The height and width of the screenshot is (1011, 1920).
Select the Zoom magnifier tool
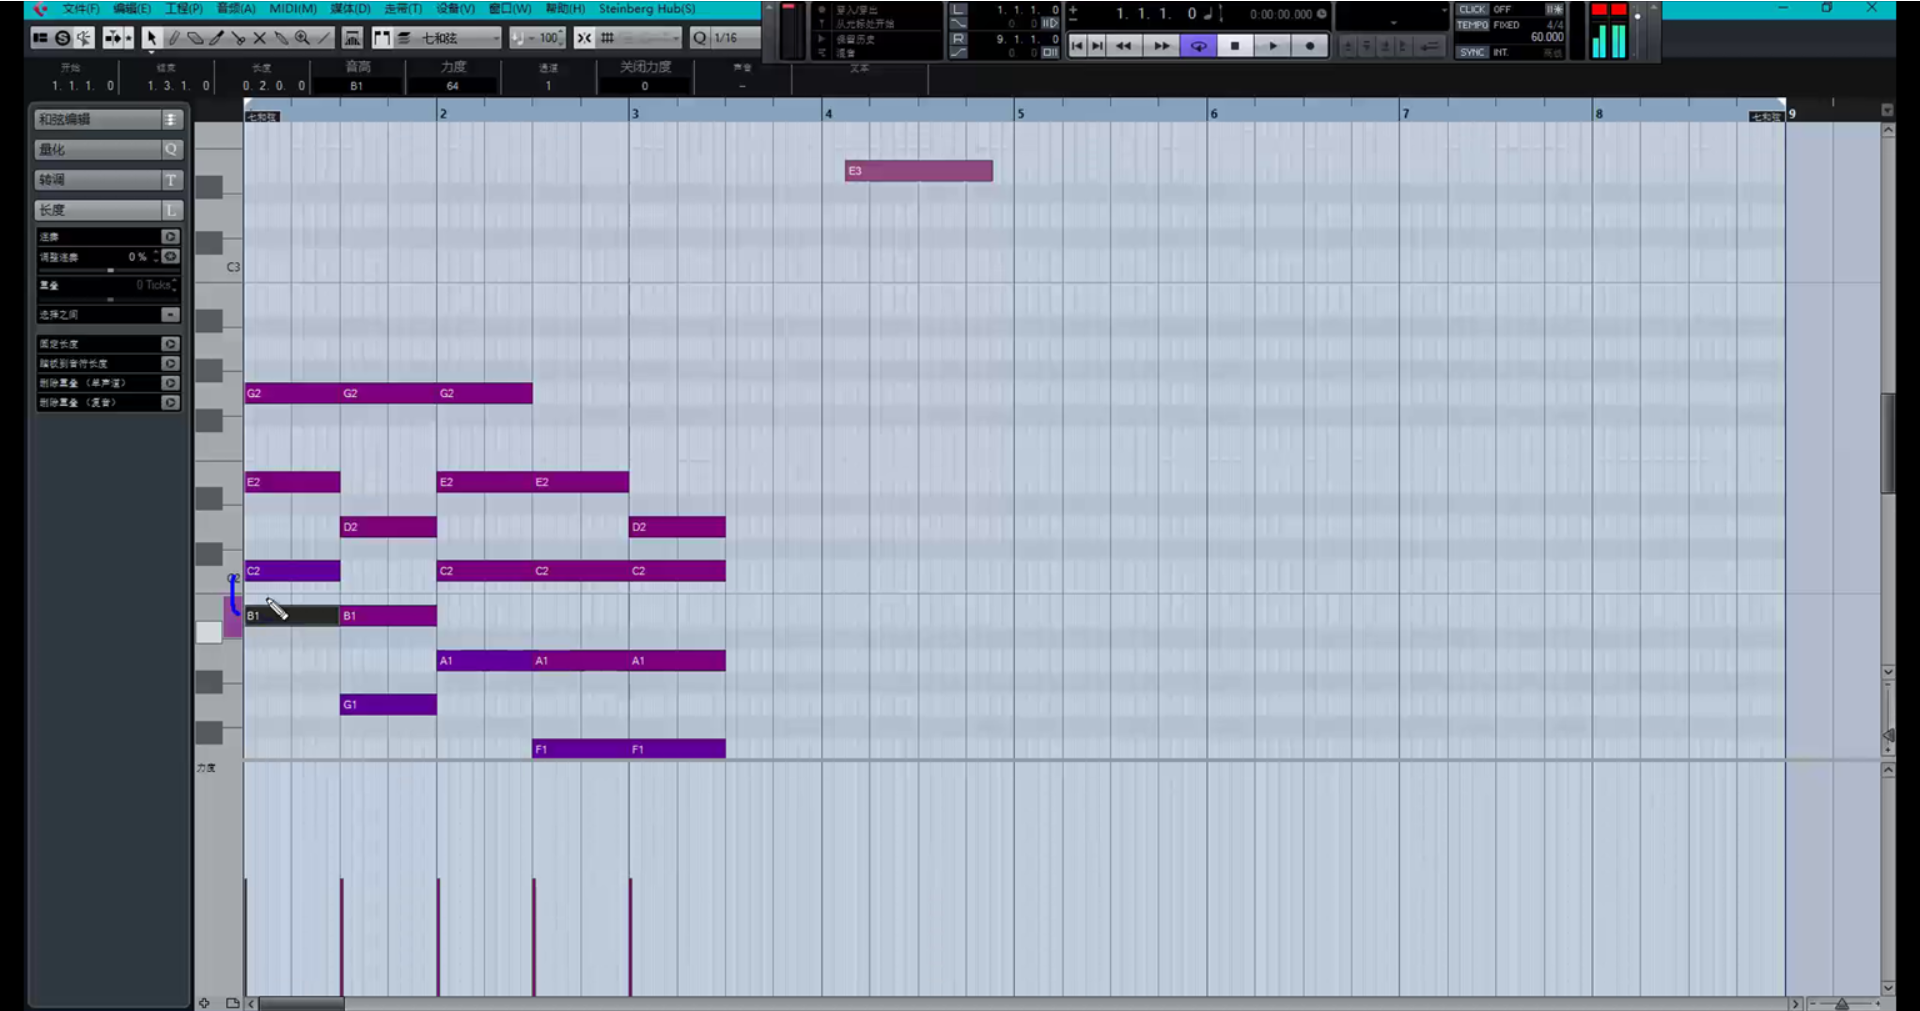click(x=302, y=38)
